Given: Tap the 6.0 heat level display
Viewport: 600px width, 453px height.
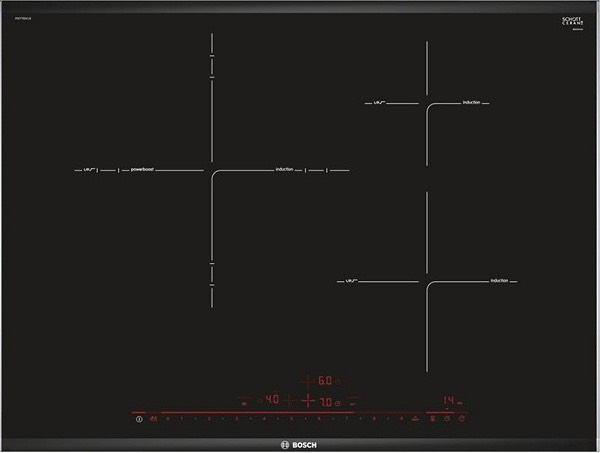Looking at the screenshot, I should [325, 381].
